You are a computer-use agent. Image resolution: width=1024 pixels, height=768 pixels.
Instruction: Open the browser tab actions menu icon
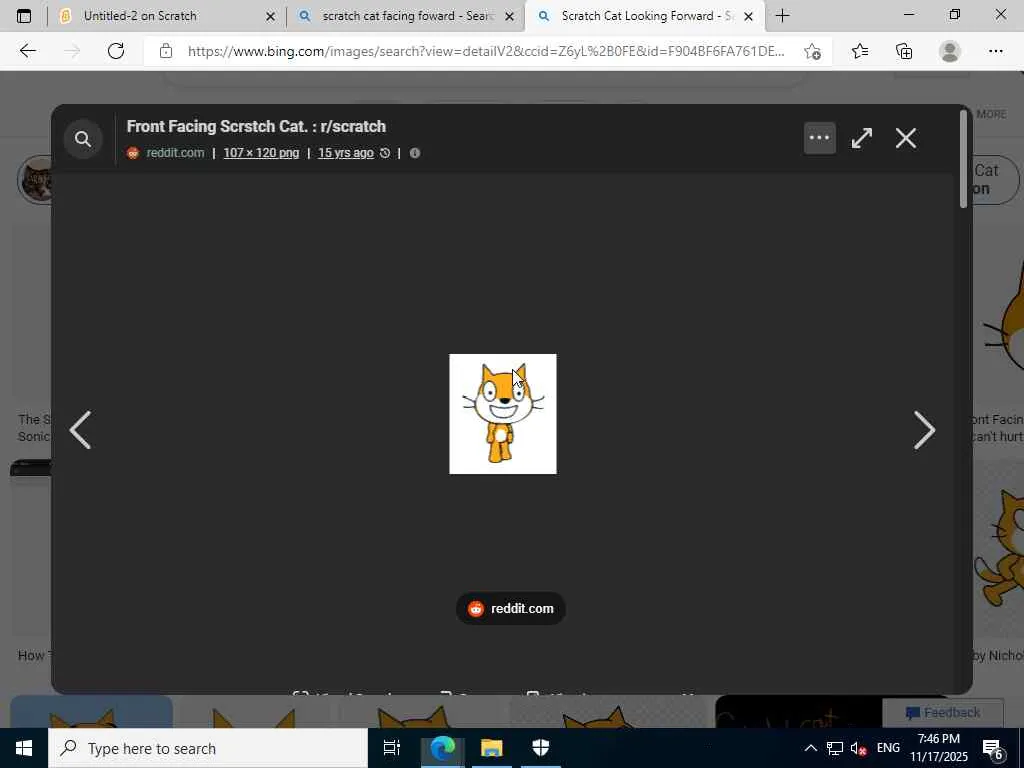click(x=24, y=16)
